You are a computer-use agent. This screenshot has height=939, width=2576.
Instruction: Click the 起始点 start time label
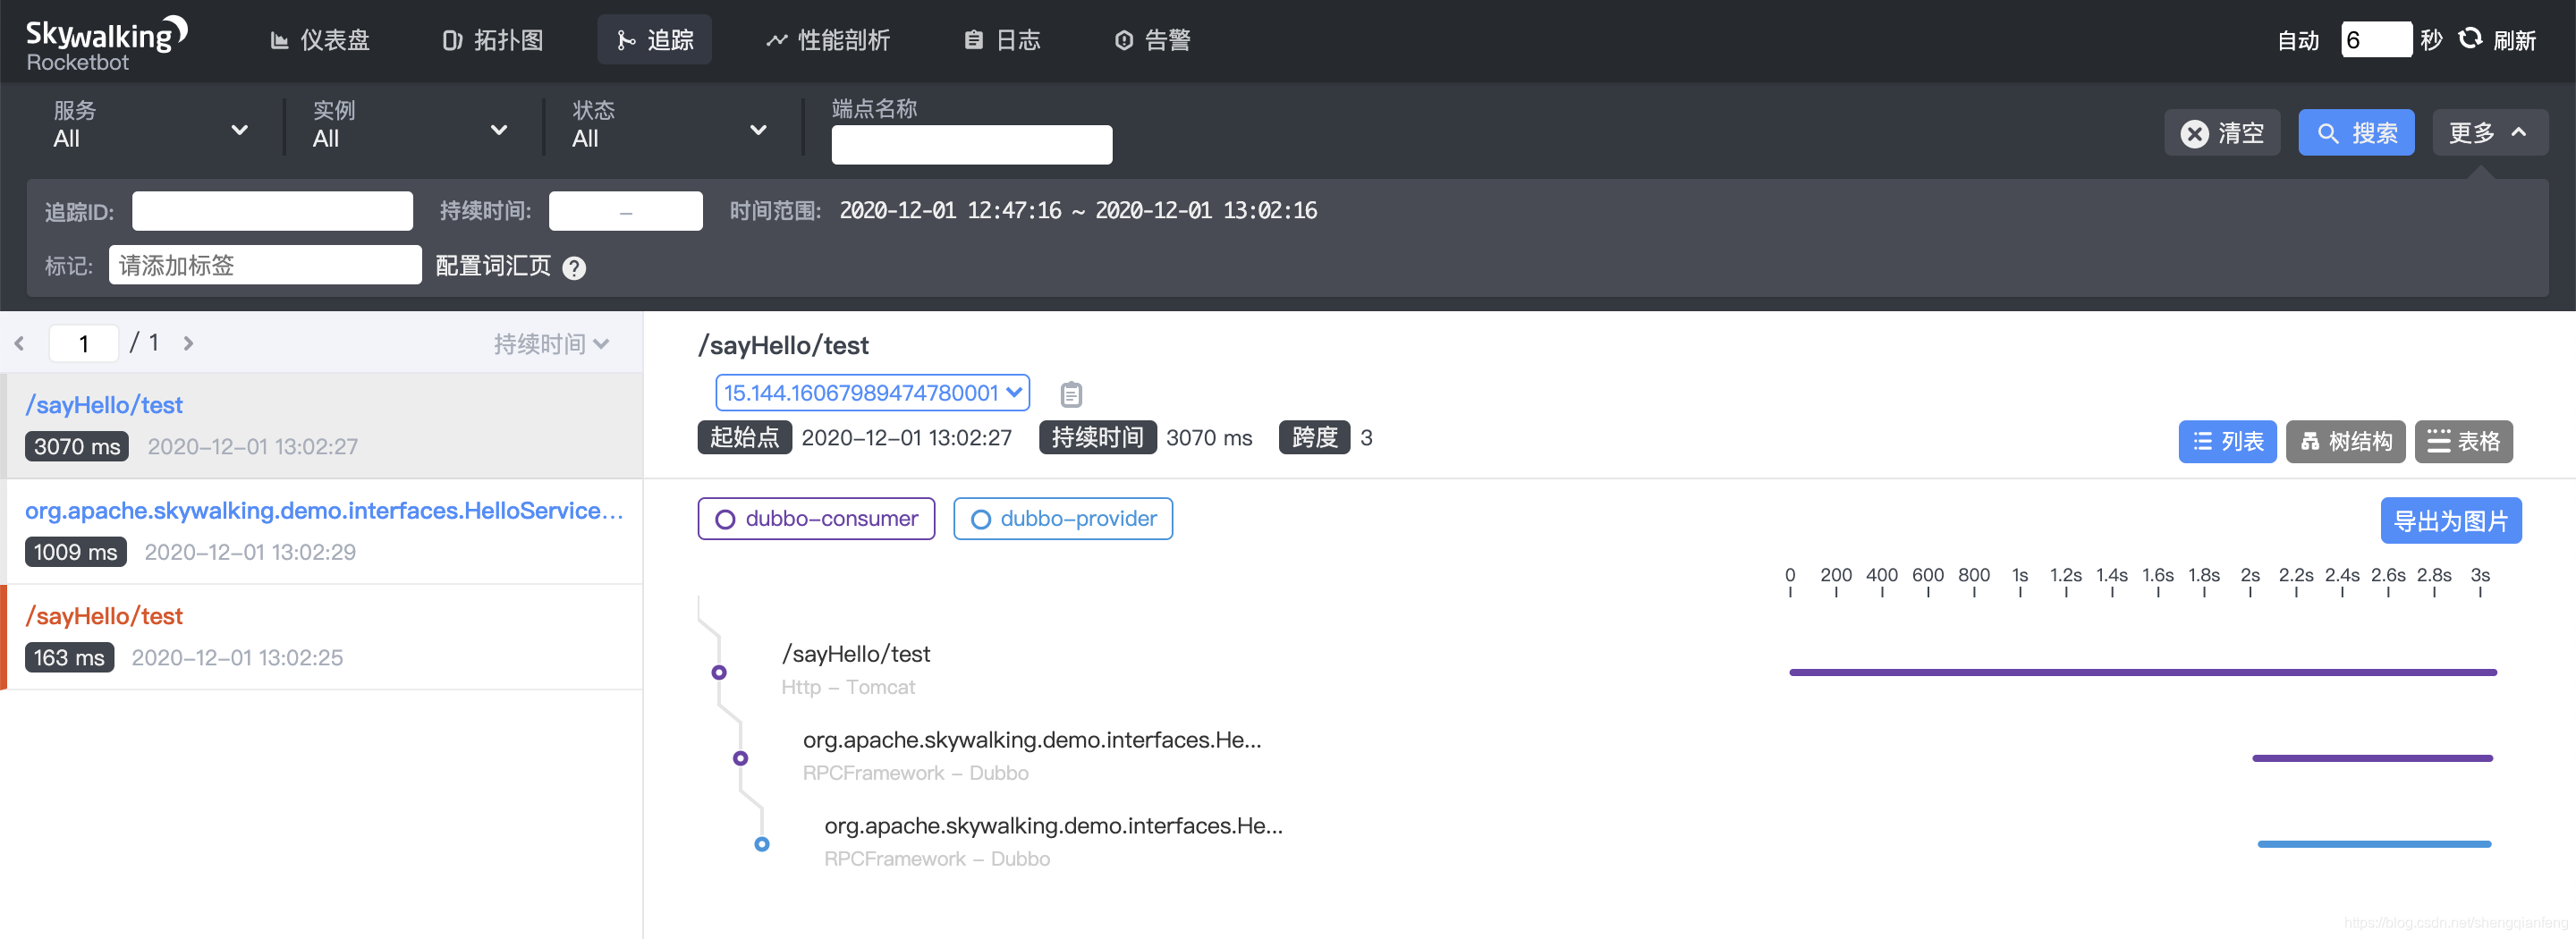click(744, 437)
